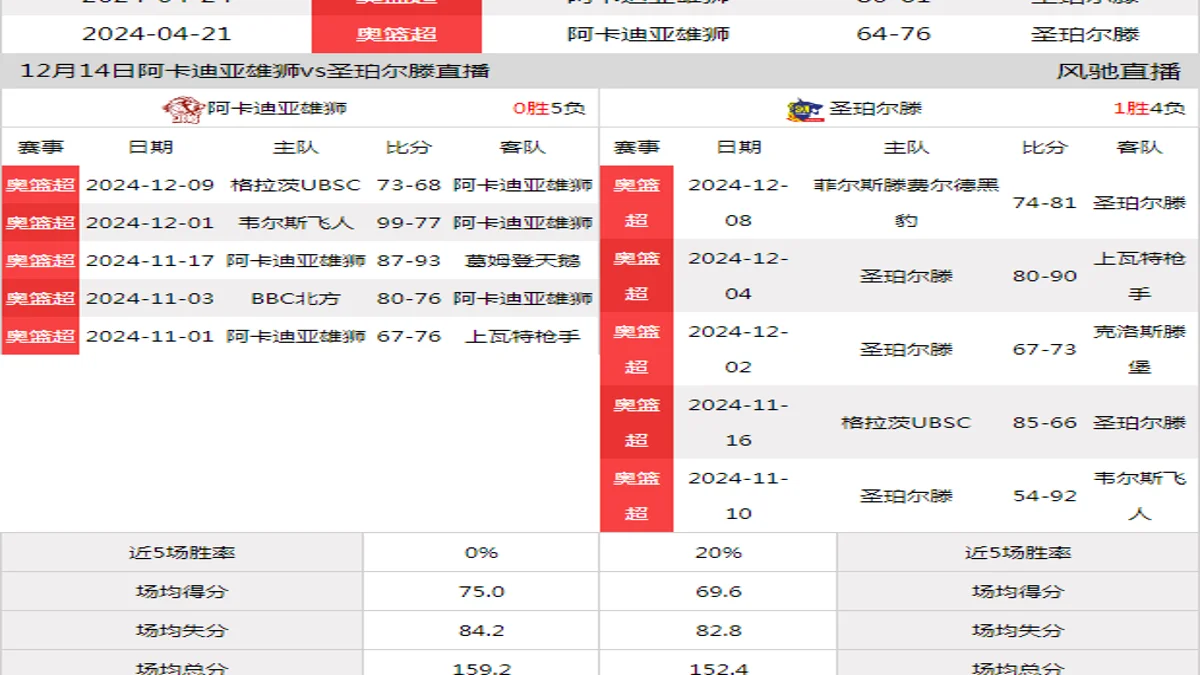The width and height of the screenshot is (1200, 675).
Task: Click average conceded value 84.2
Action: (x=481, y=631)
